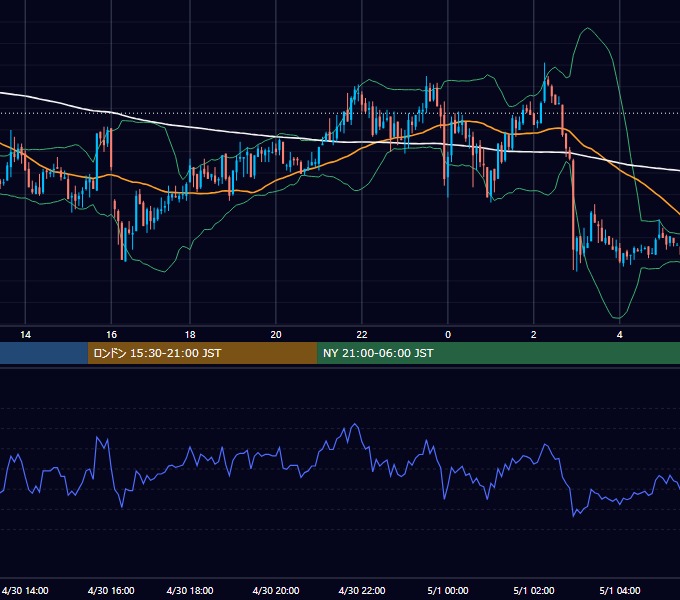
Task: Click the 14 hour axis label
Action: click(x=26, y=335)
